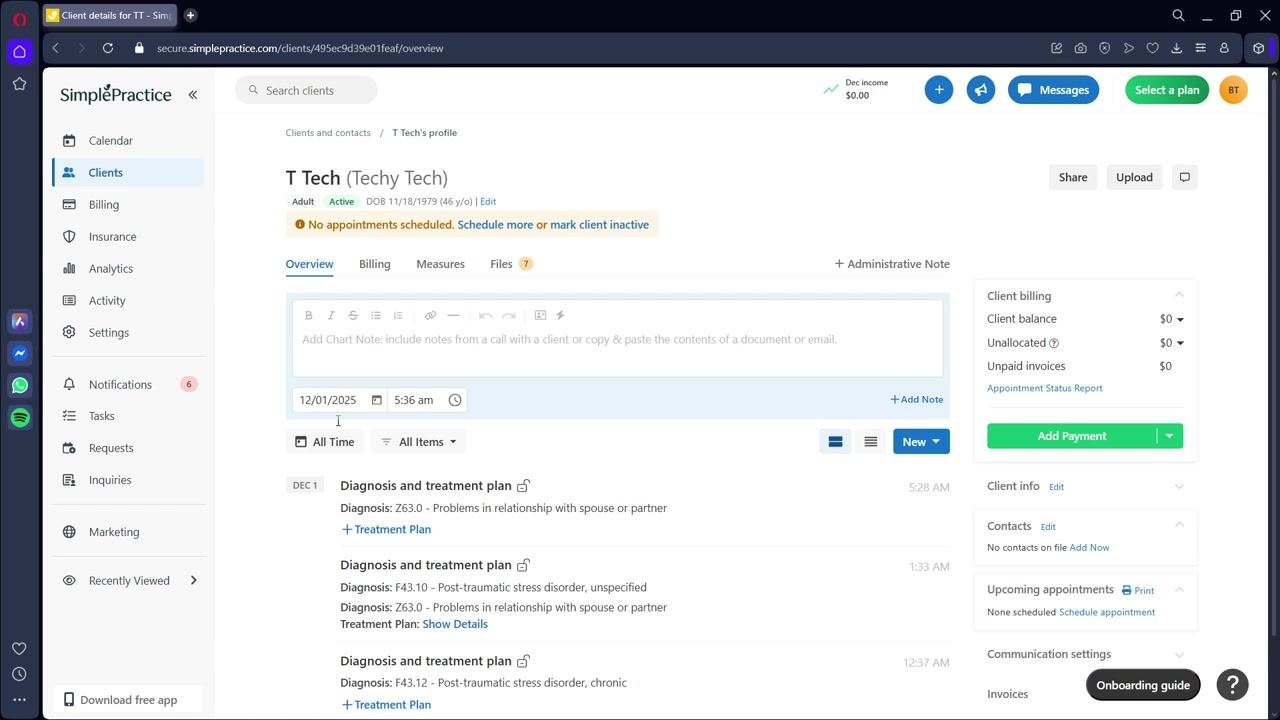Open Client balance dropdown arrow

pyautogui.click(x=1180, y=319)
